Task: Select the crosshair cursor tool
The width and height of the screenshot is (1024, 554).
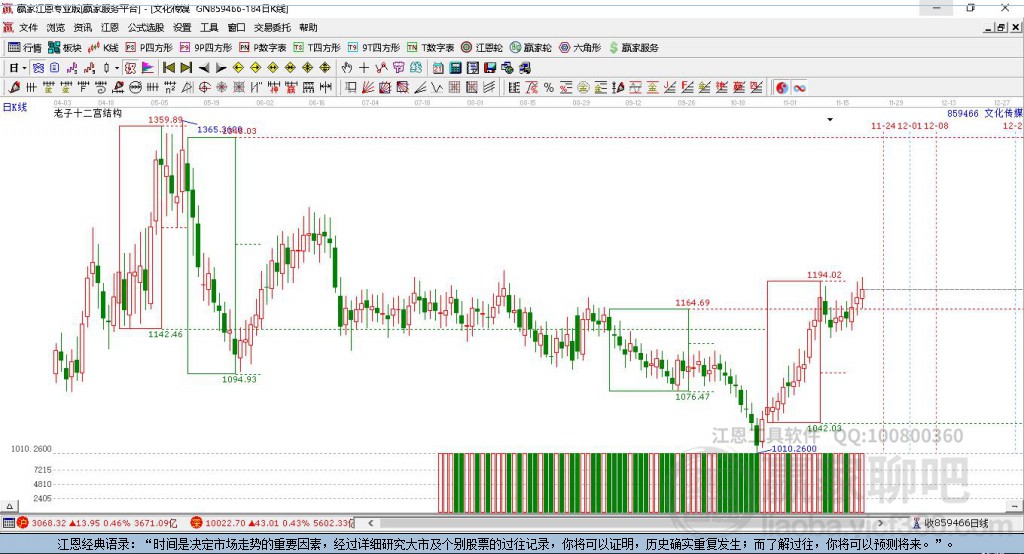Action: click(364, 68)
